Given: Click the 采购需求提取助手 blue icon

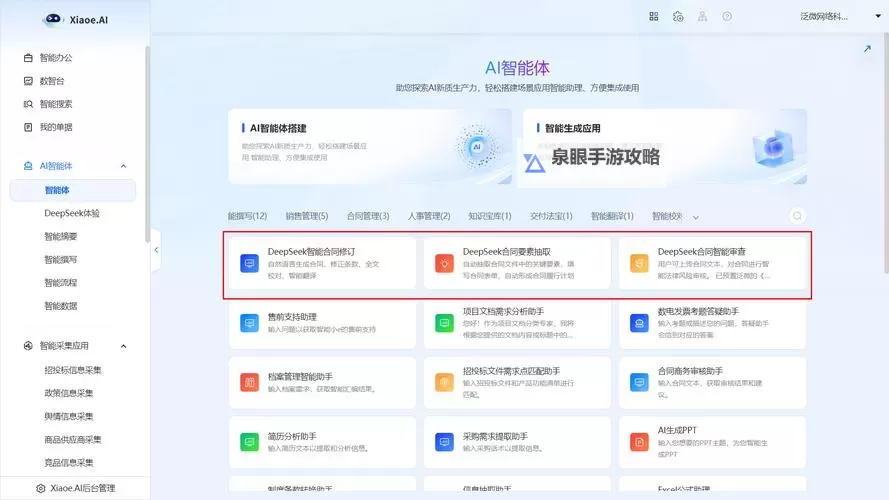Looking at the screenshot, I should coord(444,442).
